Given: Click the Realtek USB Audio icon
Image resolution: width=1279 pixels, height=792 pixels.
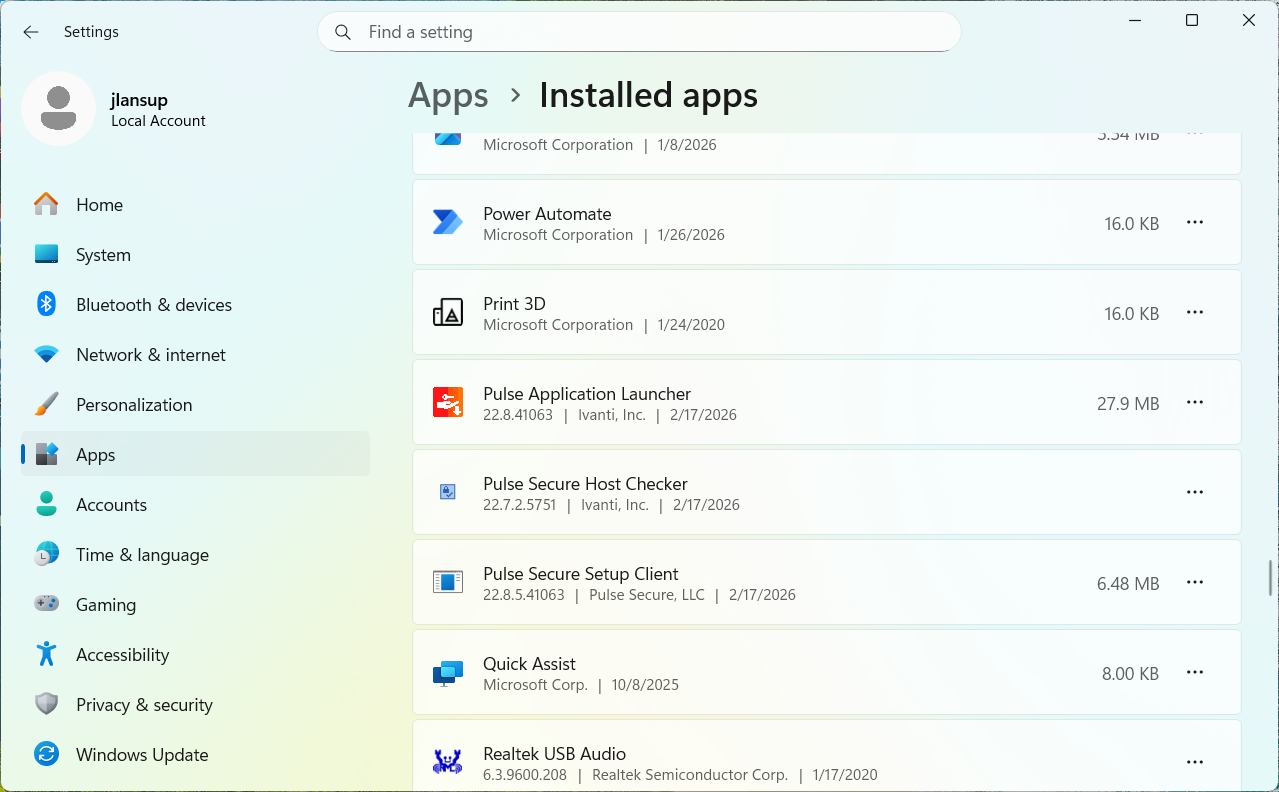Looking at the screenshot, I should pyautogui.click(x=447, y=762).
